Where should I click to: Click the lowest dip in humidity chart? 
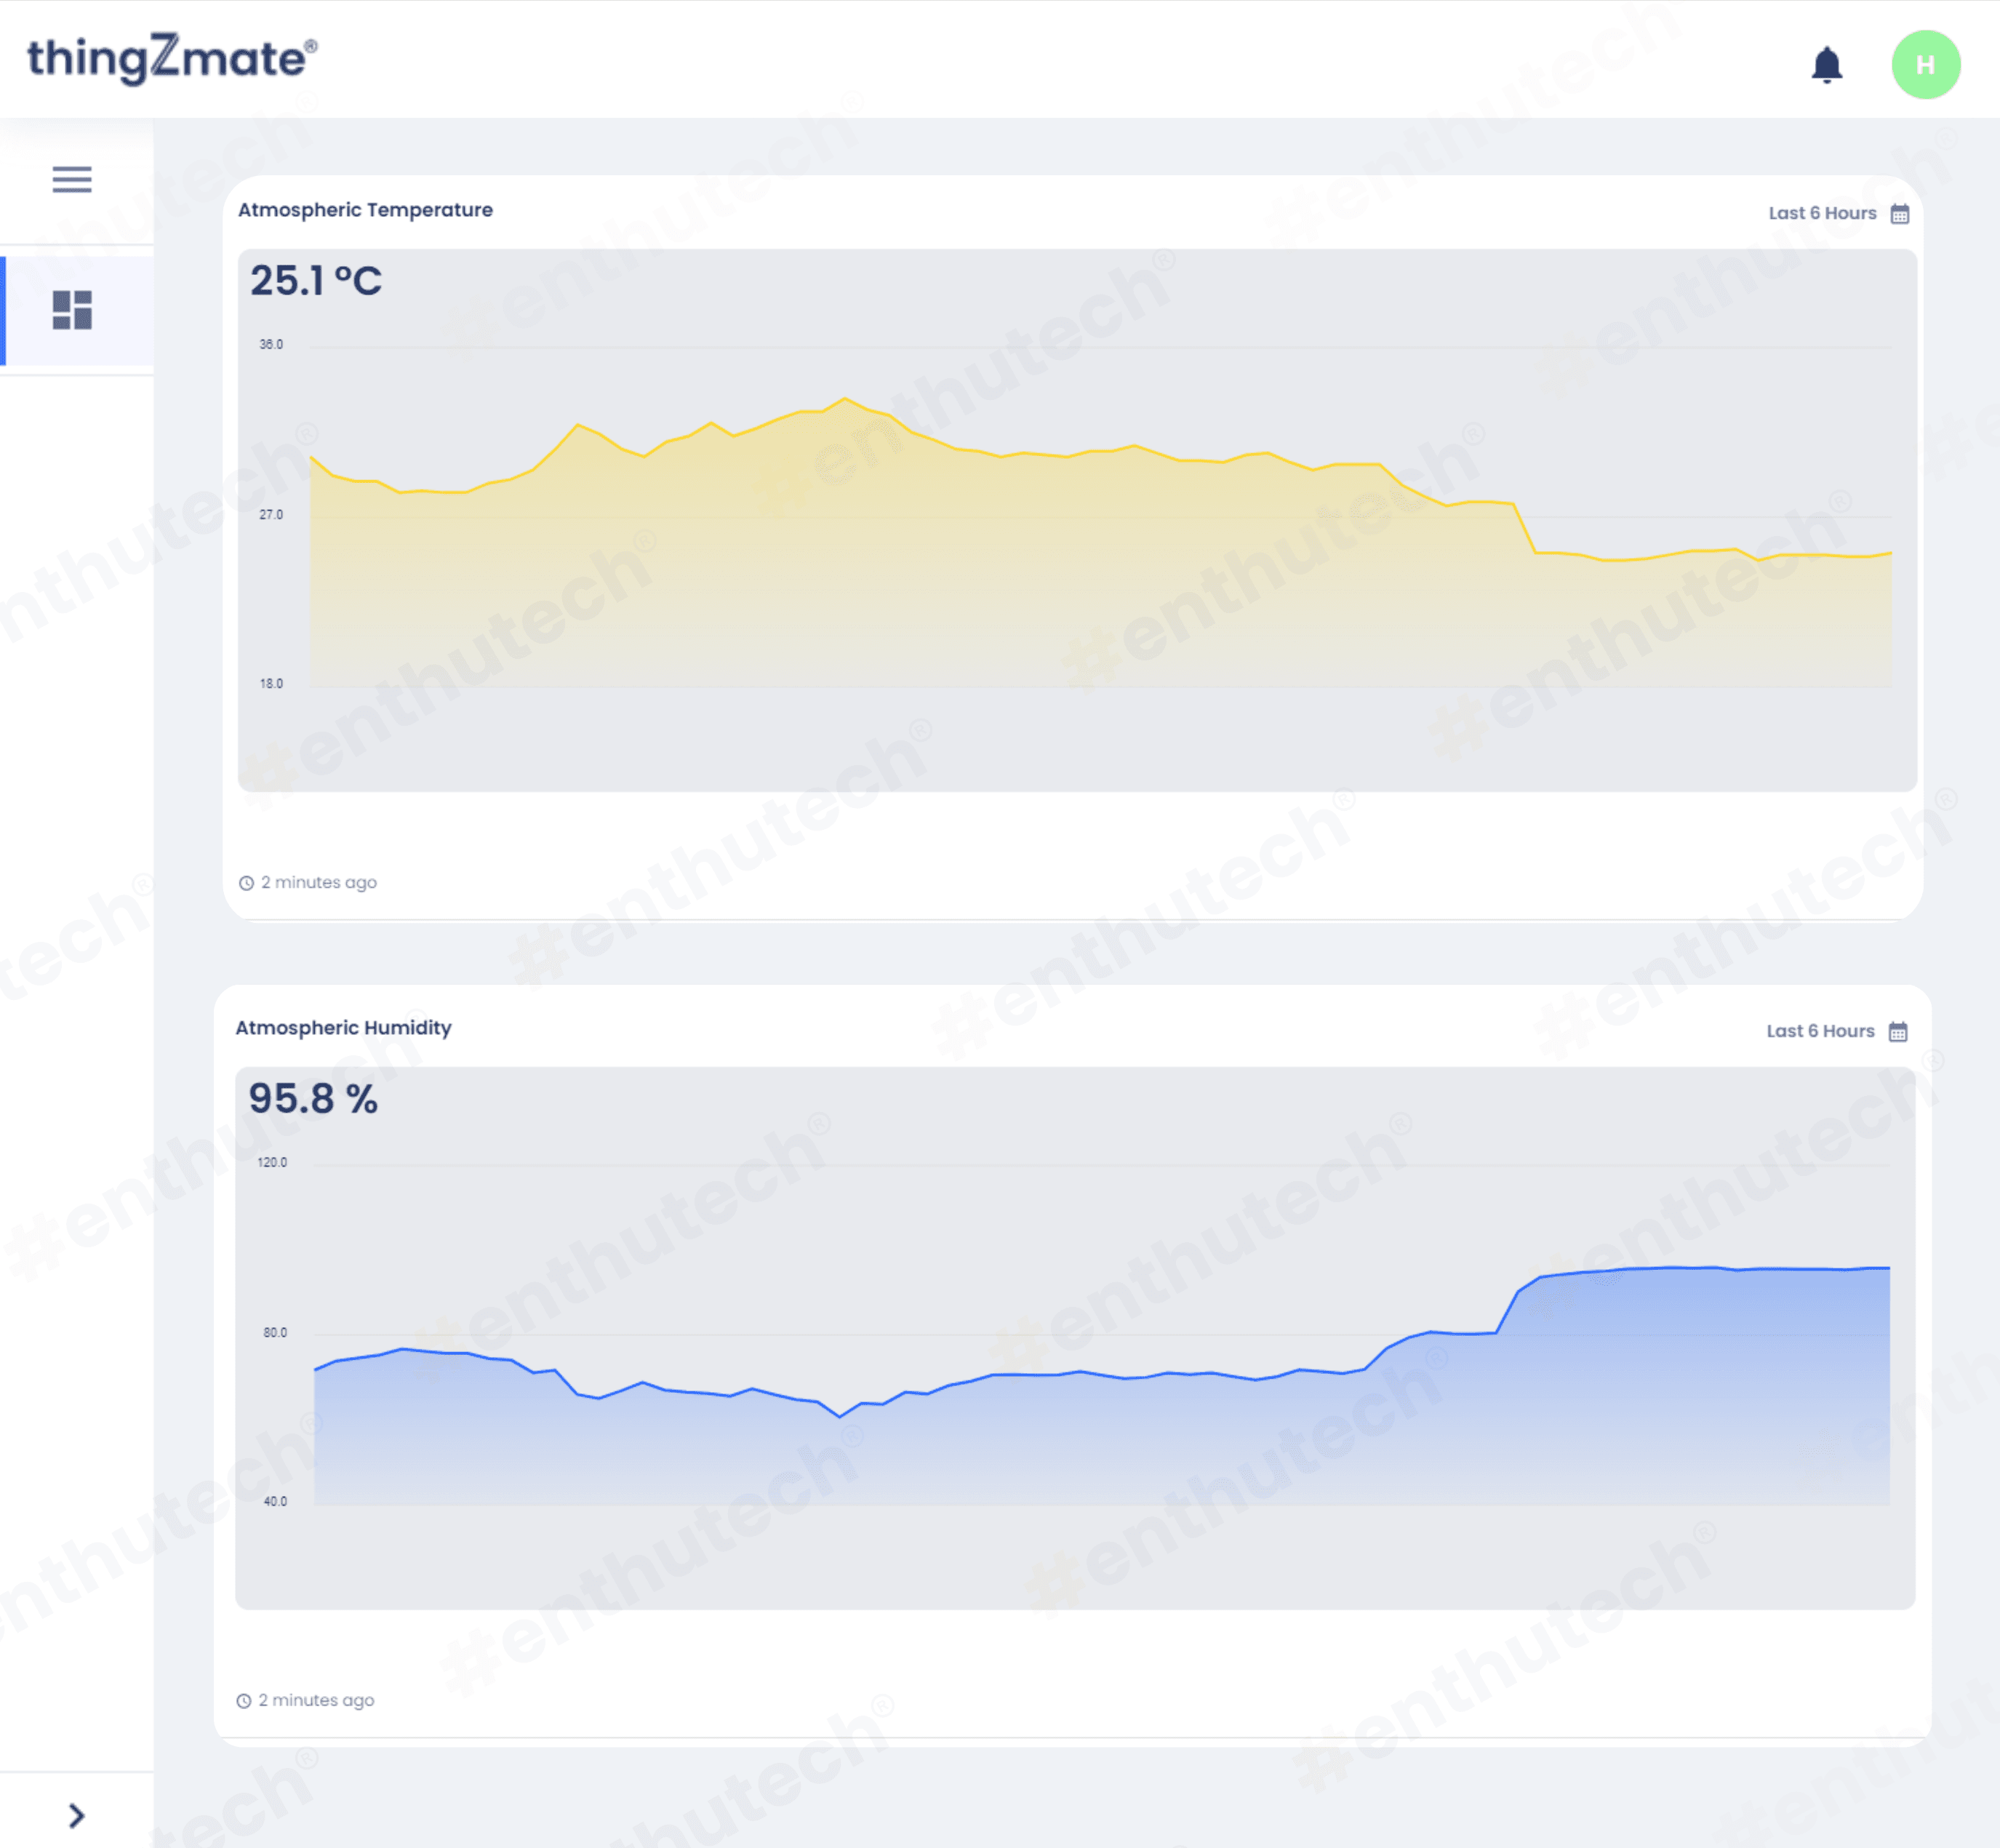[839, 1416]
